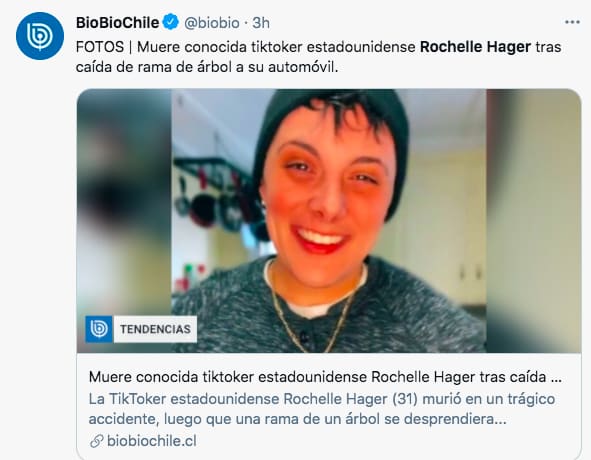Open the tweet via the 3h timestamp
The width and height of the screenshot is (591, 460).
click(x=261, y=23)
